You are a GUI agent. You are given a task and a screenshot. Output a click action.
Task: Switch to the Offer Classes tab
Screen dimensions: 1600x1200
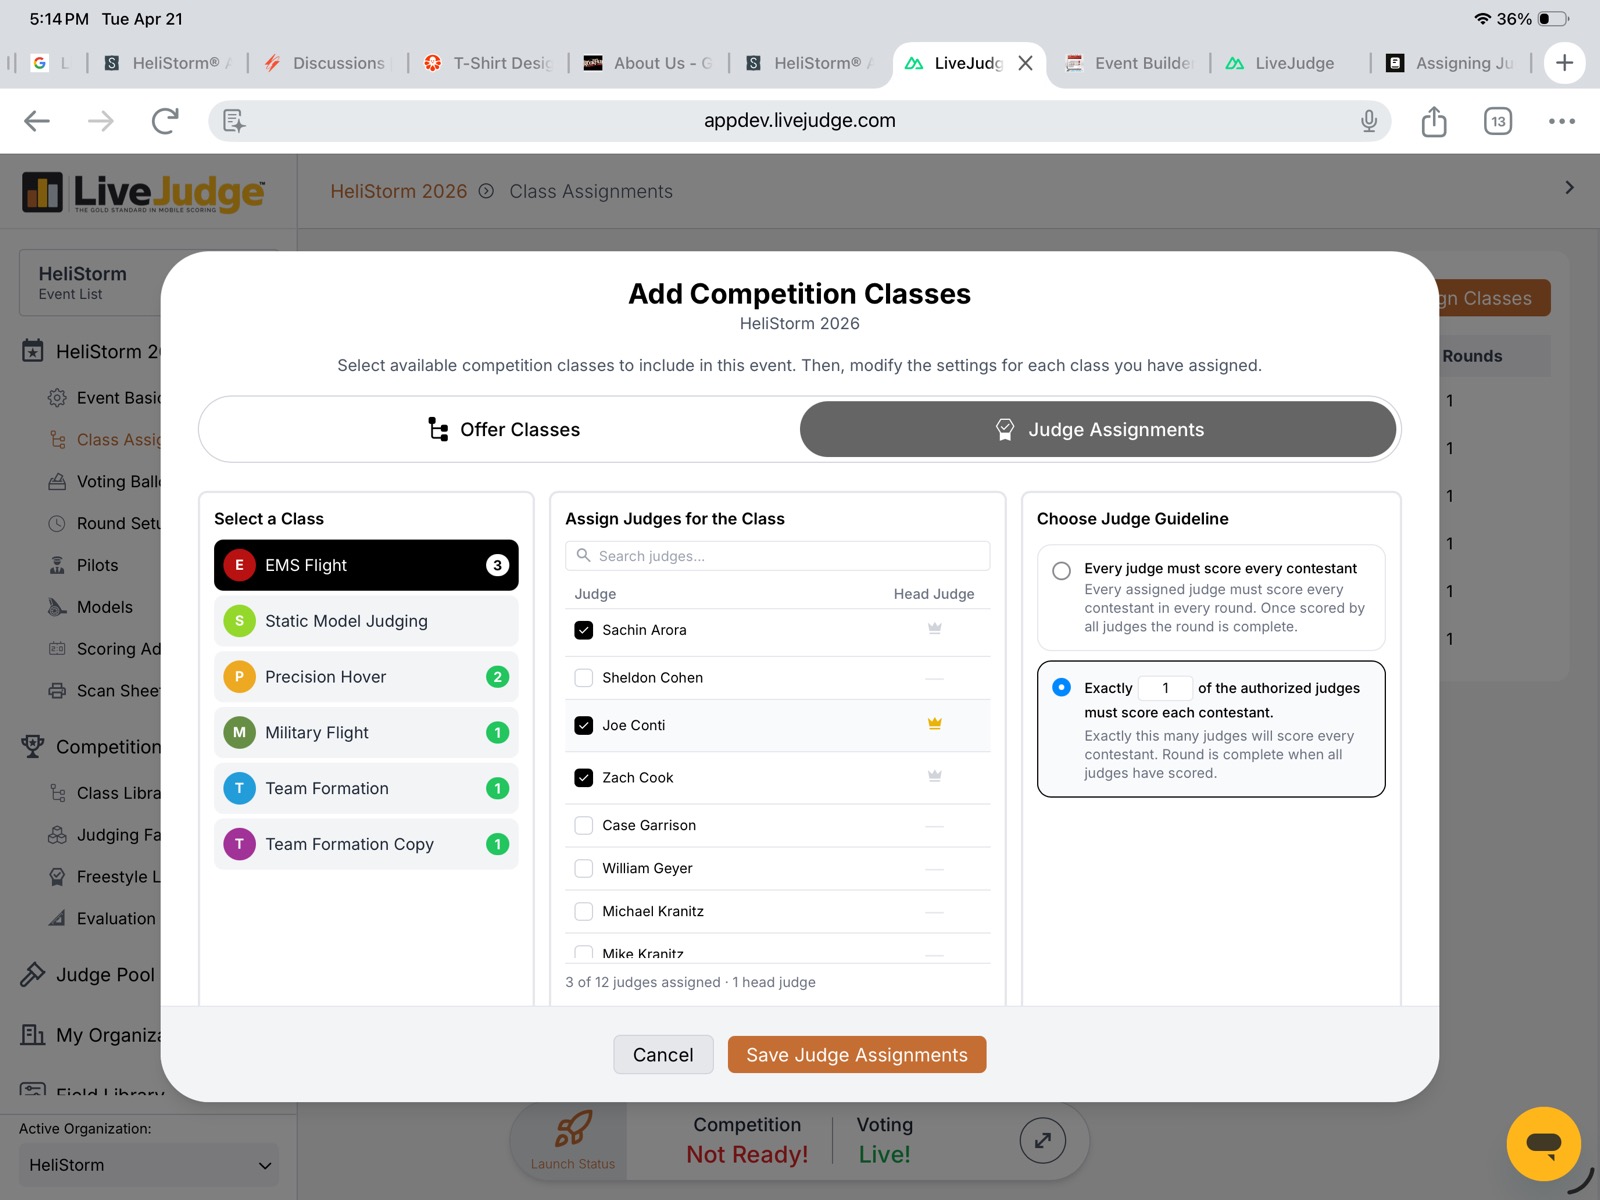point(502,429)
